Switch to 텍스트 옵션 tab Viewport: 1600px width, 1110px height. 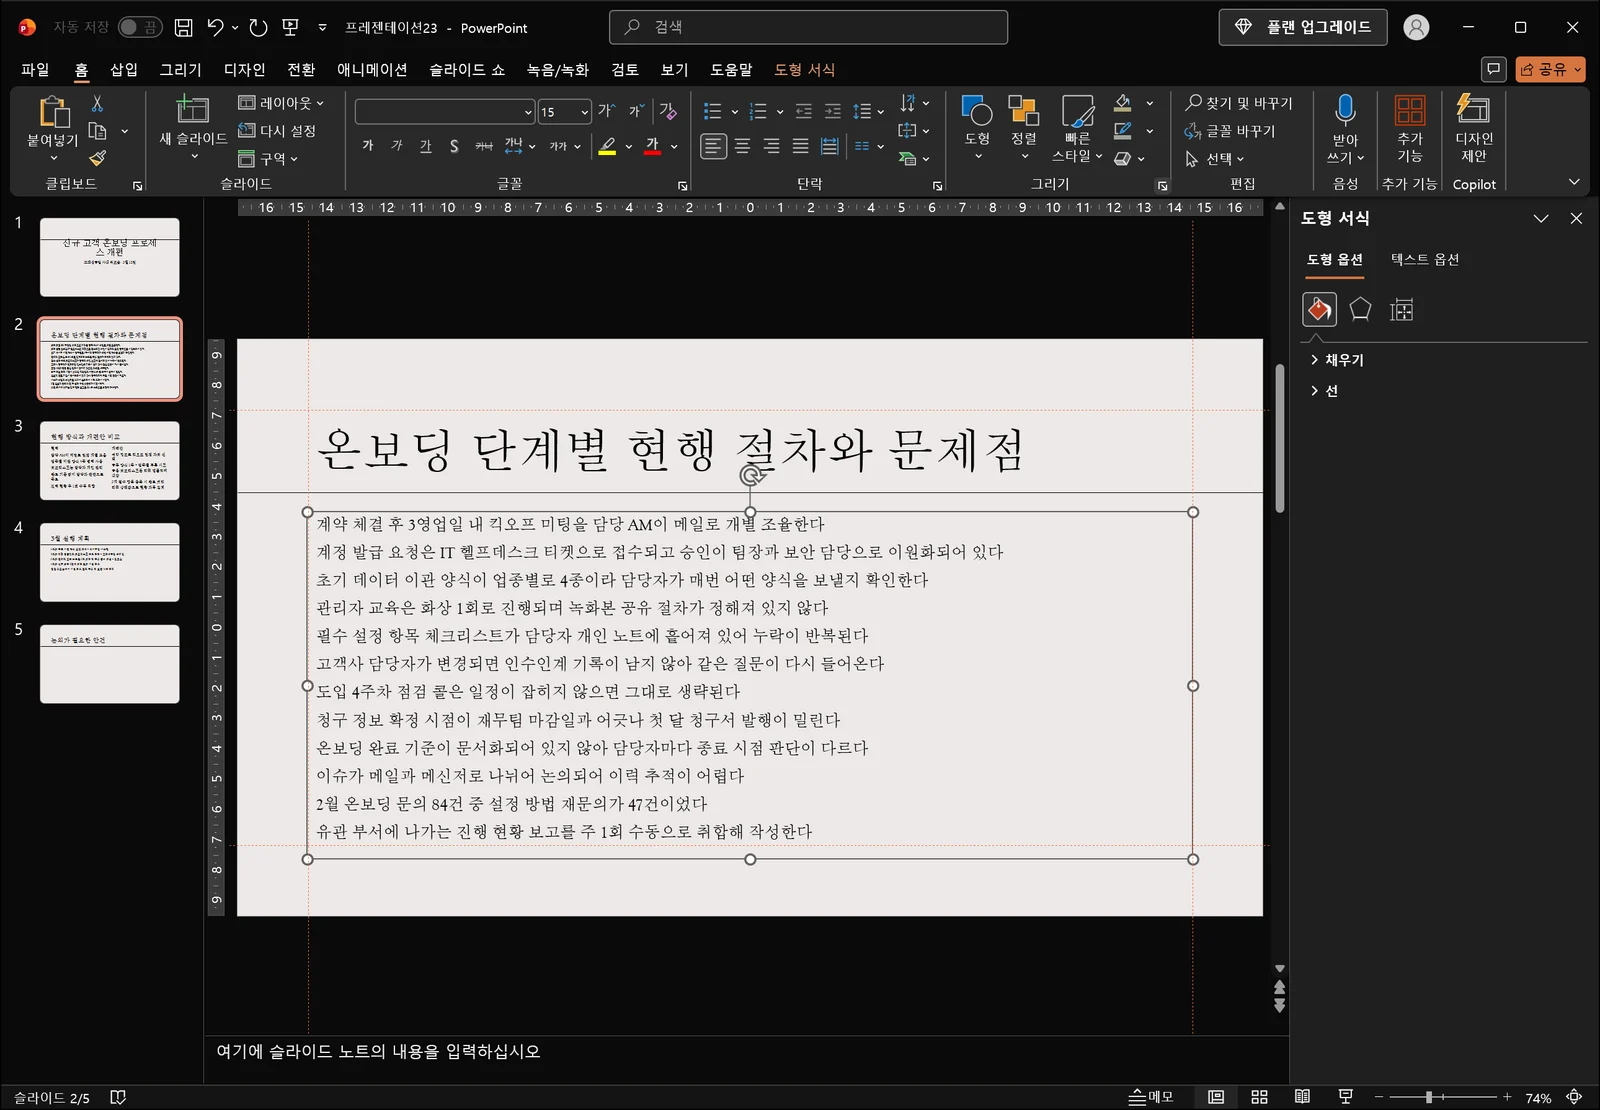[x=1425, y=259]
